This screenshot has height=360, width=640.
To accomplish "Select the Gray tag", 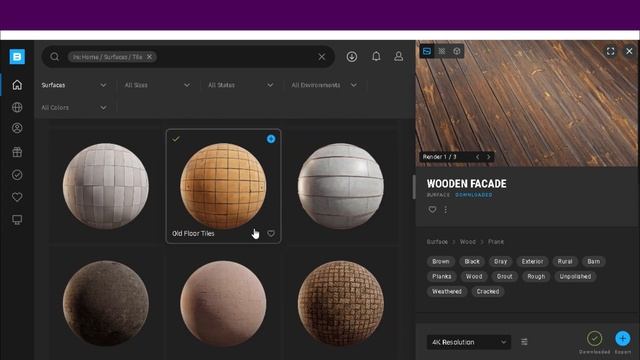I will pos(500,261).
